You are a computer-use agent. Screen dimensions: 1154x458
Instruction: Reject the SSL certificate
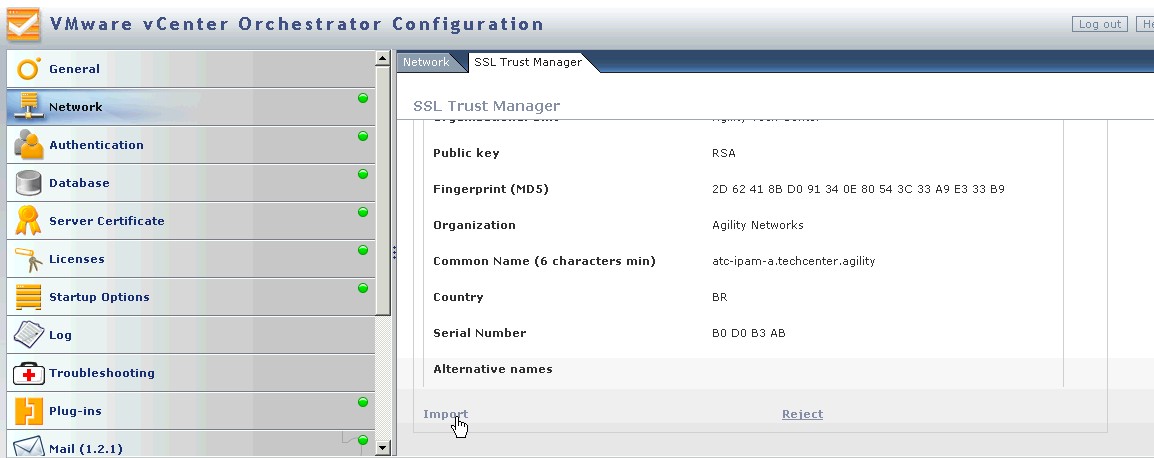(802, 414)
